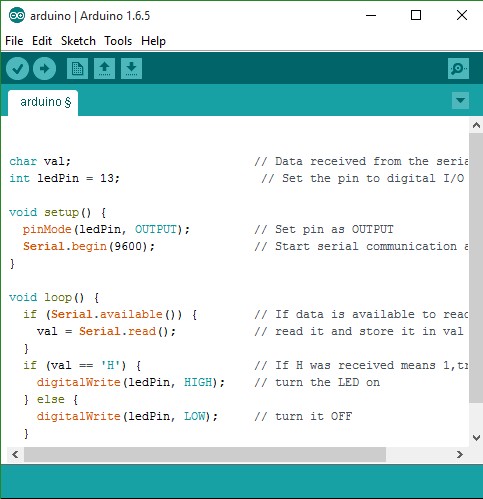Click the vertical scrollbar down arrow
The width and height of the screenshot is (483, 499).
click(476, 437)
